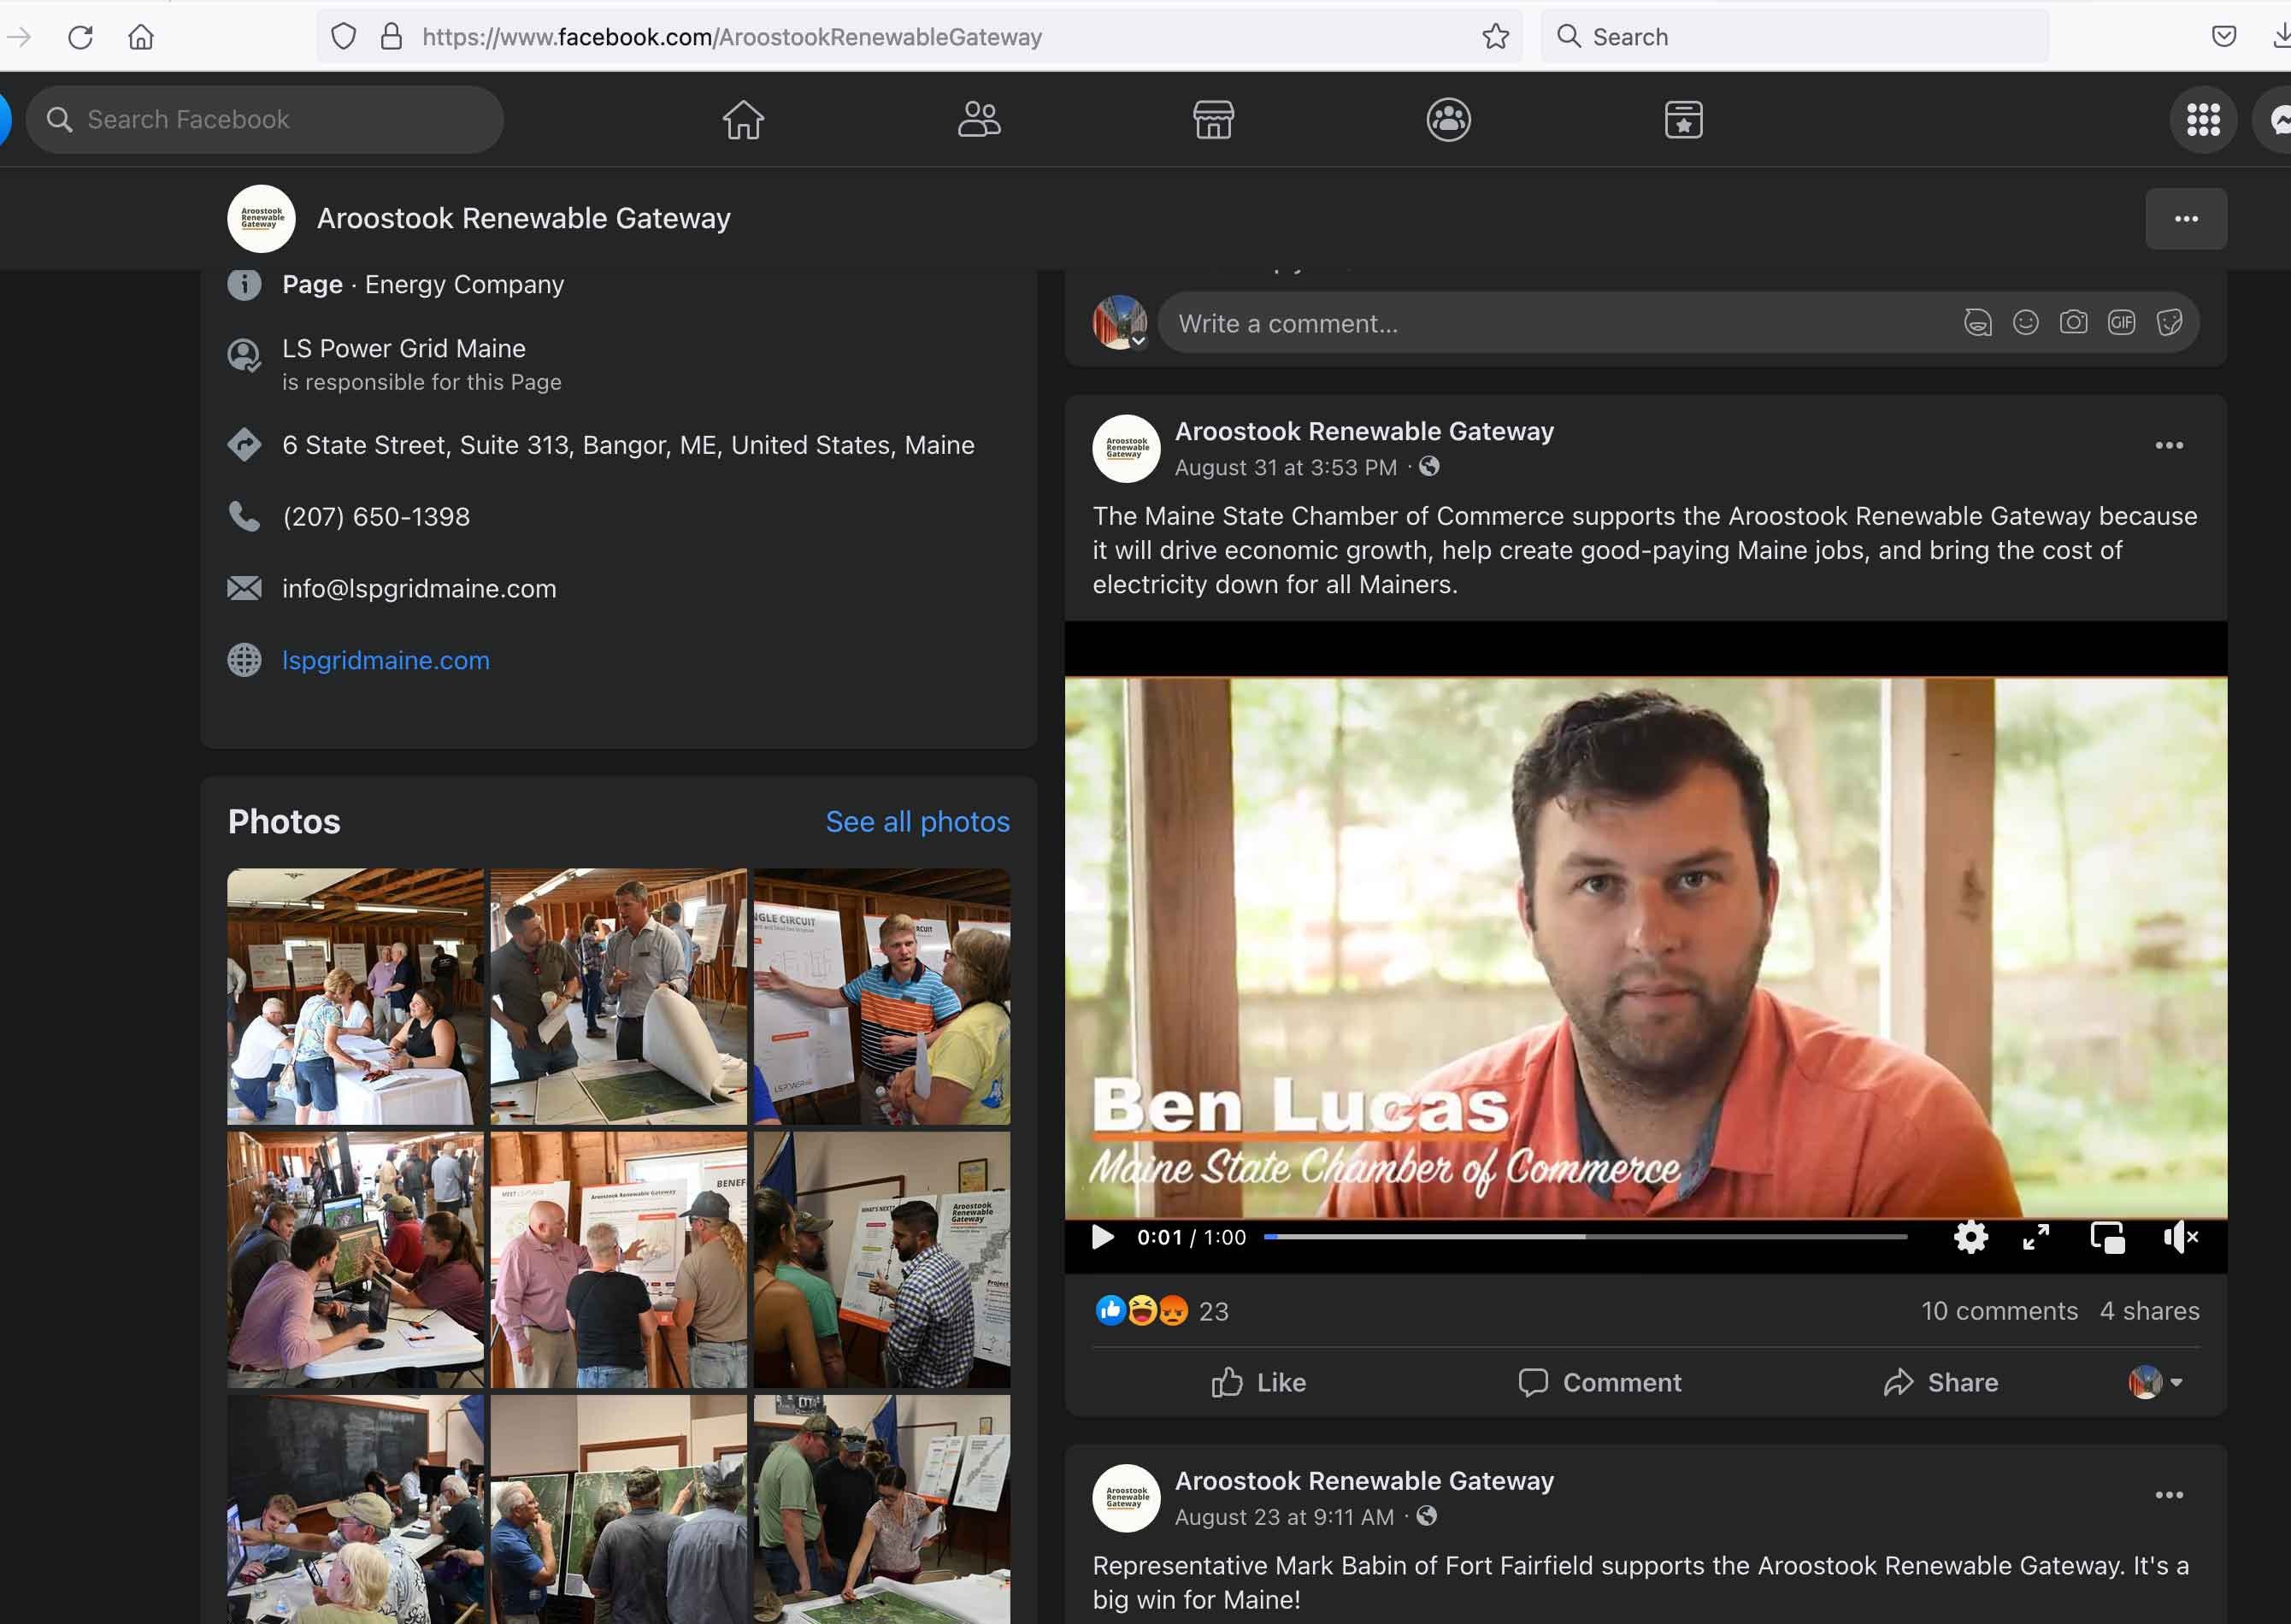Reload the page in the browser

pos(81,37)
